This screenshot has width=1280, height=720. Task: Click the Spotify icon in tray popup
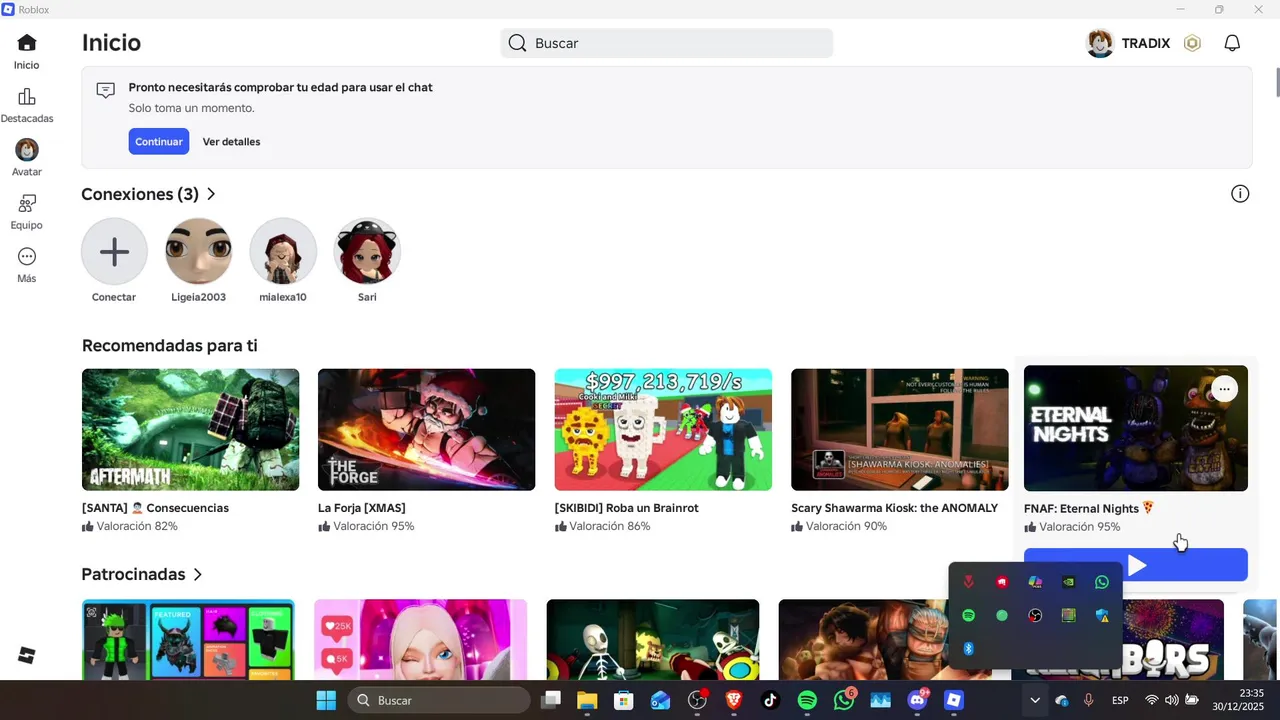pyautogui.click(x=968, y=616)
